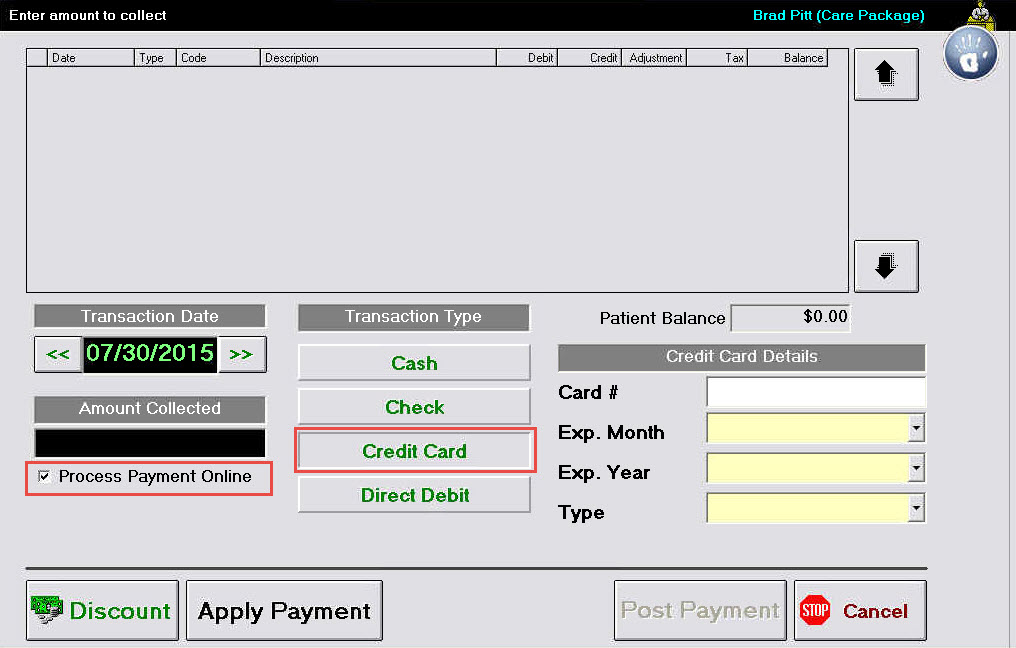The width and height of the screenshot is (1016, 648).
Task: Click the money icon on the Discount button
Action: [x=47, y=610]
